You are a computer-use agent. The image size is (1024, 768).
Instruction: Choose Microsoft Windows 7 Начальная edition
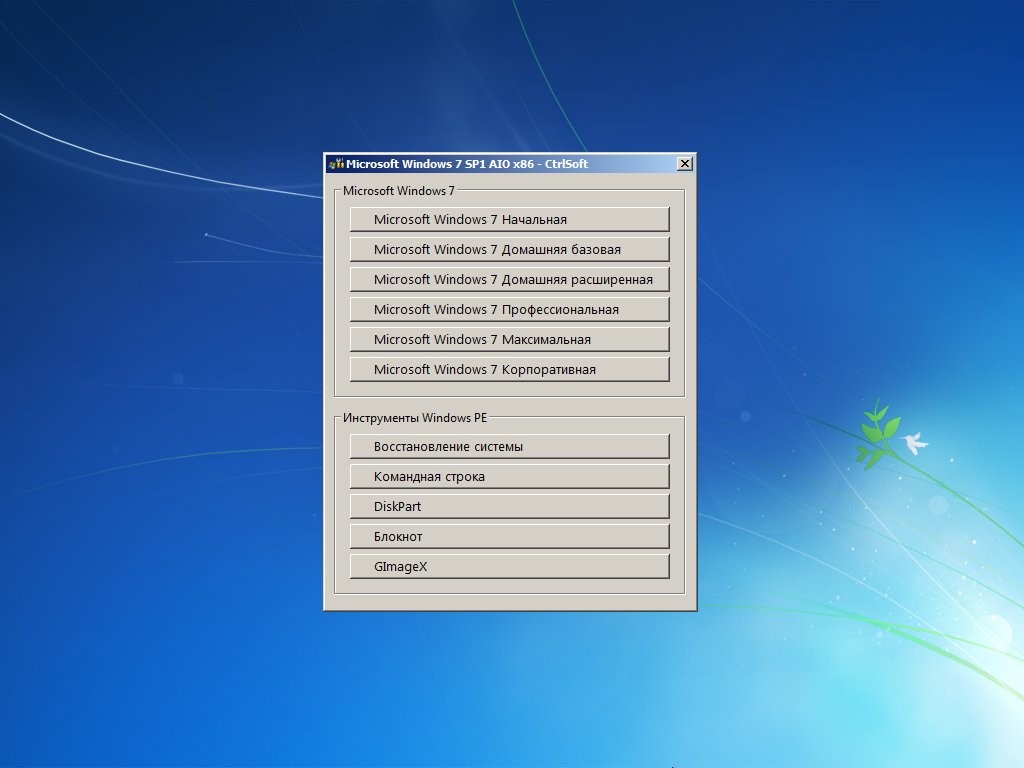pos(509,219)
